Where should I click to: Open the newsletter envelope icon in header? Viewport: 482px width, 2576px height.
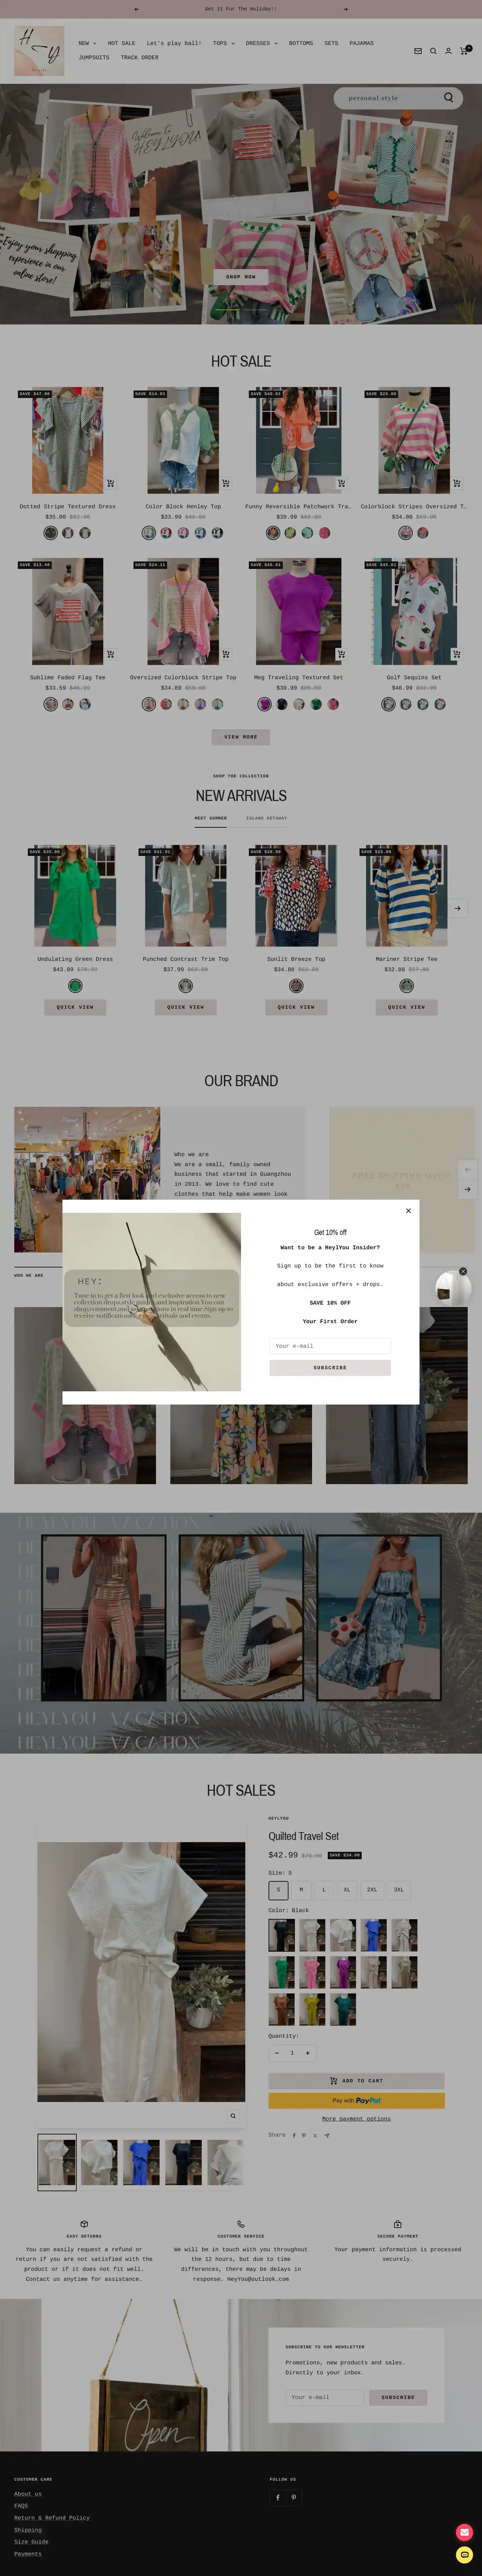coord(418,51)
